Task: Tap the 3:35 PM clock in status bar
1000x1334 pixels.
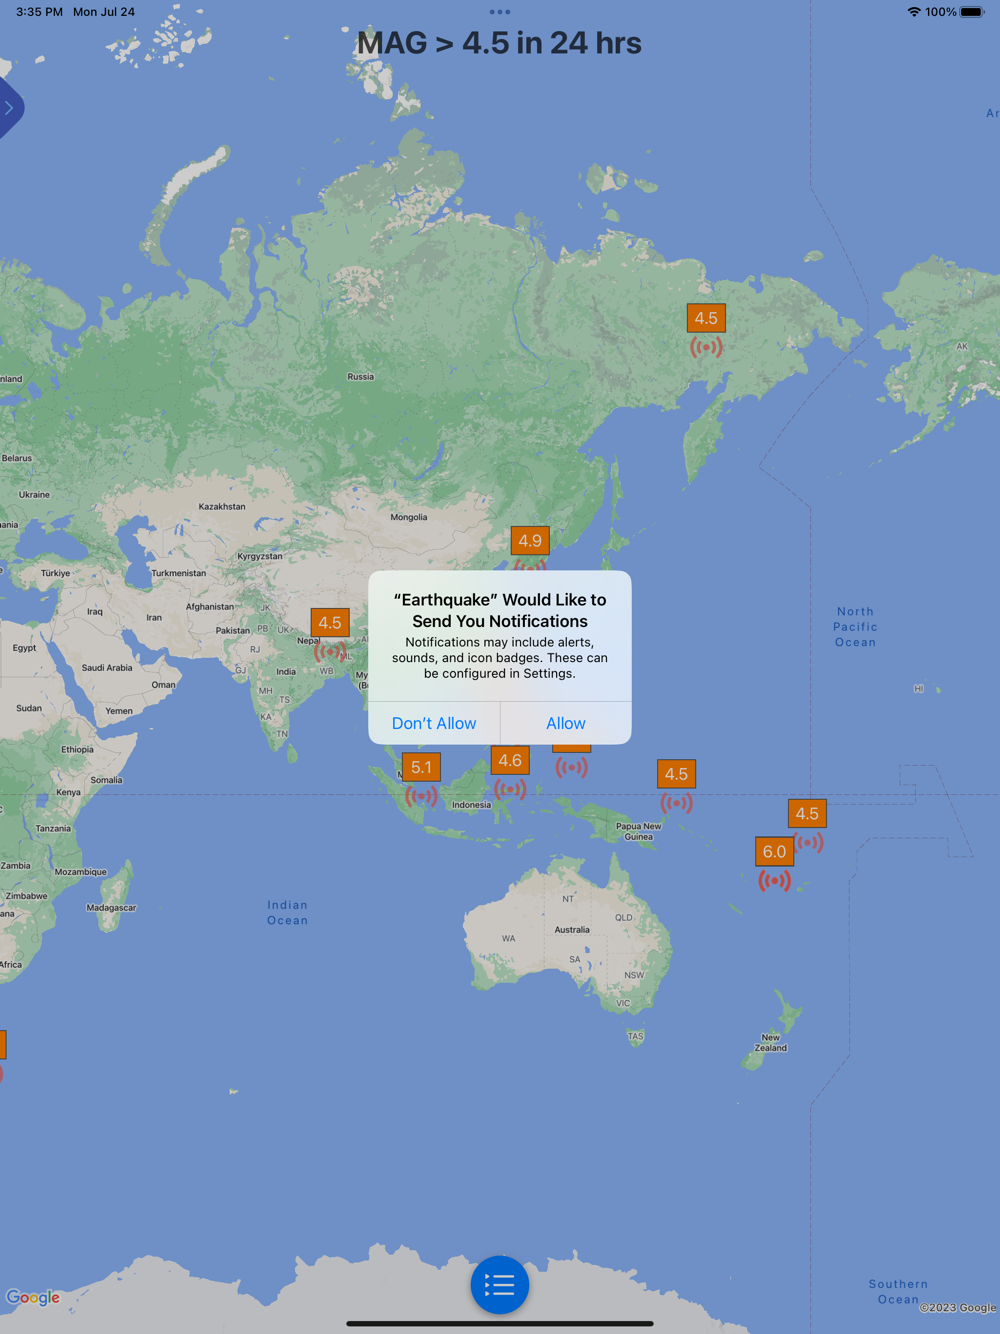Action: coord(39,12)
